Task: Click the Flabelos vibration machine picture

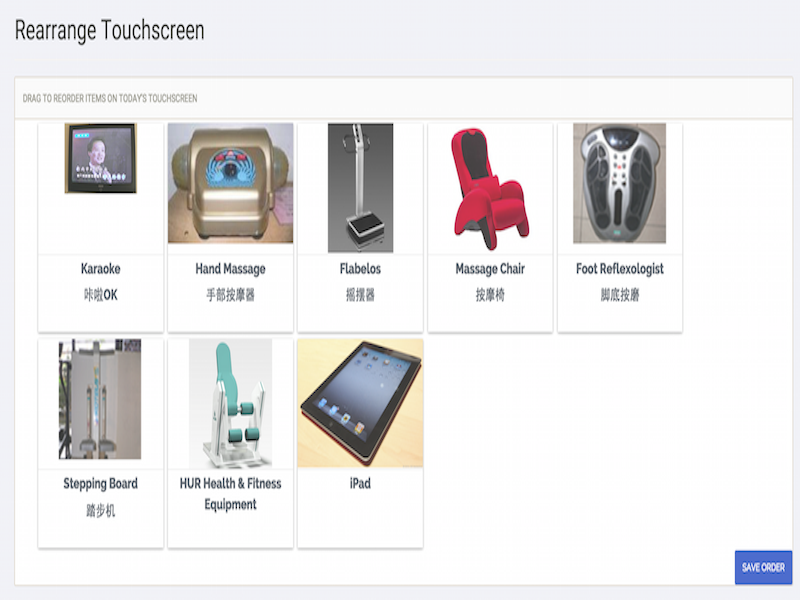Action: [360, 188]
